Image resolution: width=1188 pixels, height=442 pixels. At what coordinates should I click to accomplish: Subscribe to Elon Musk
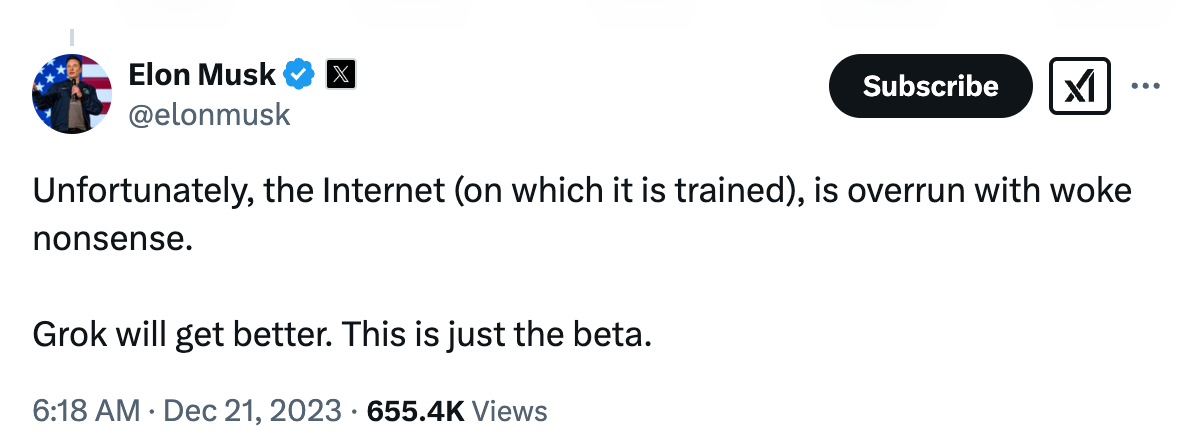click(x=930, y=86)
